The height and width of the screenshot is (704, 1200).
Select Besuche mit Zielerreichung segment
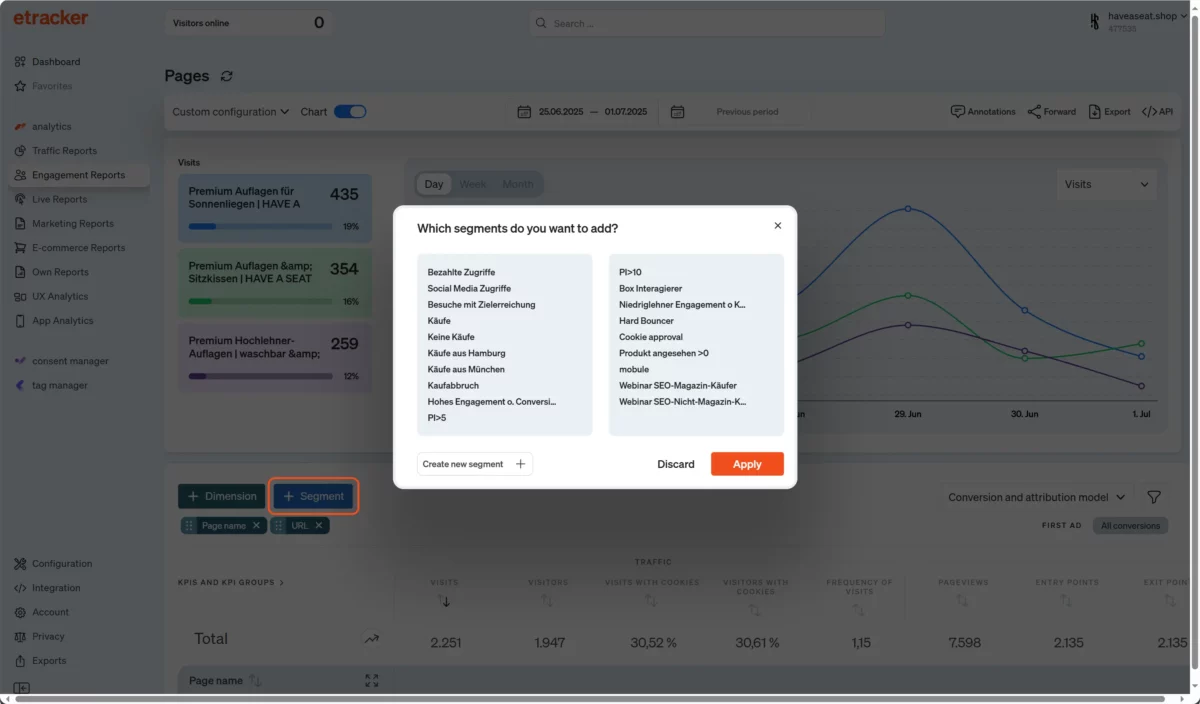(481, 304)
